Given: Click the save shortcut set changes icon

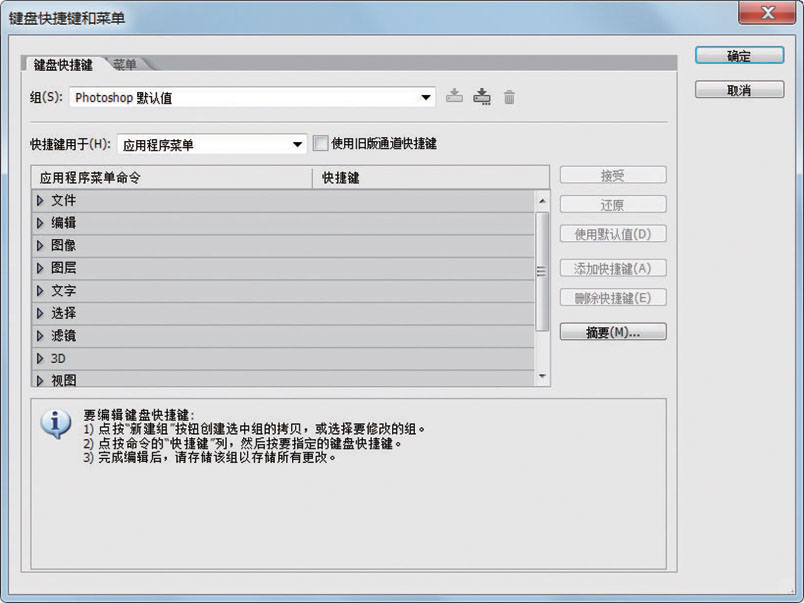Looking at the screenshot, I should tap(455, 97).
